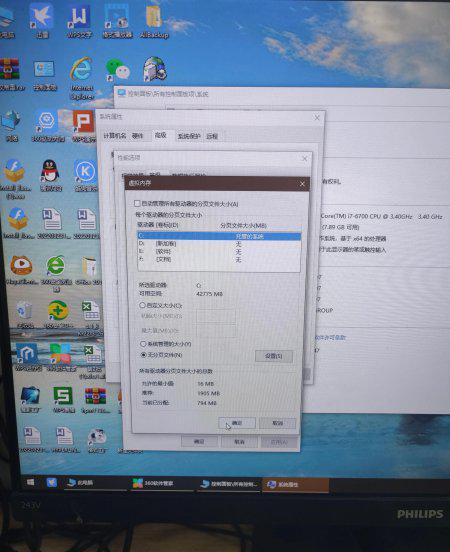
Task: Click the maximum size input field
Action: pos(215,330)
